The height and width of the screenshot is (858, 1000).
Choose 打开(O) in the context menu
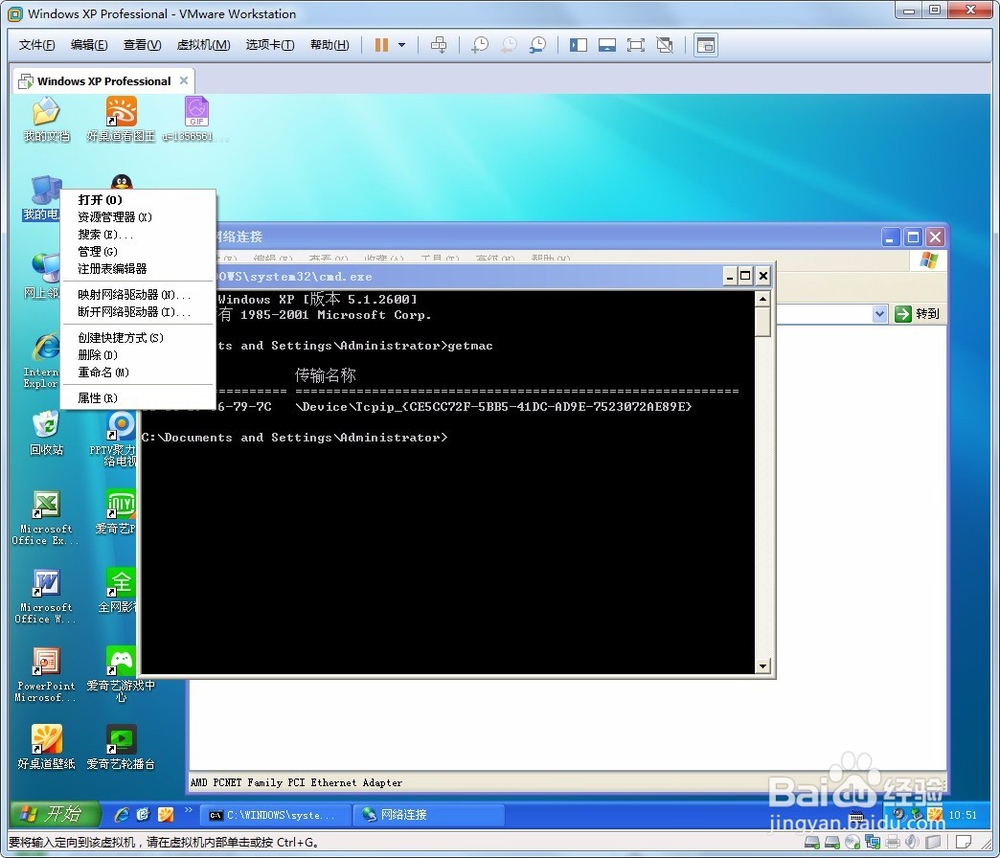(x=137, y=200)
